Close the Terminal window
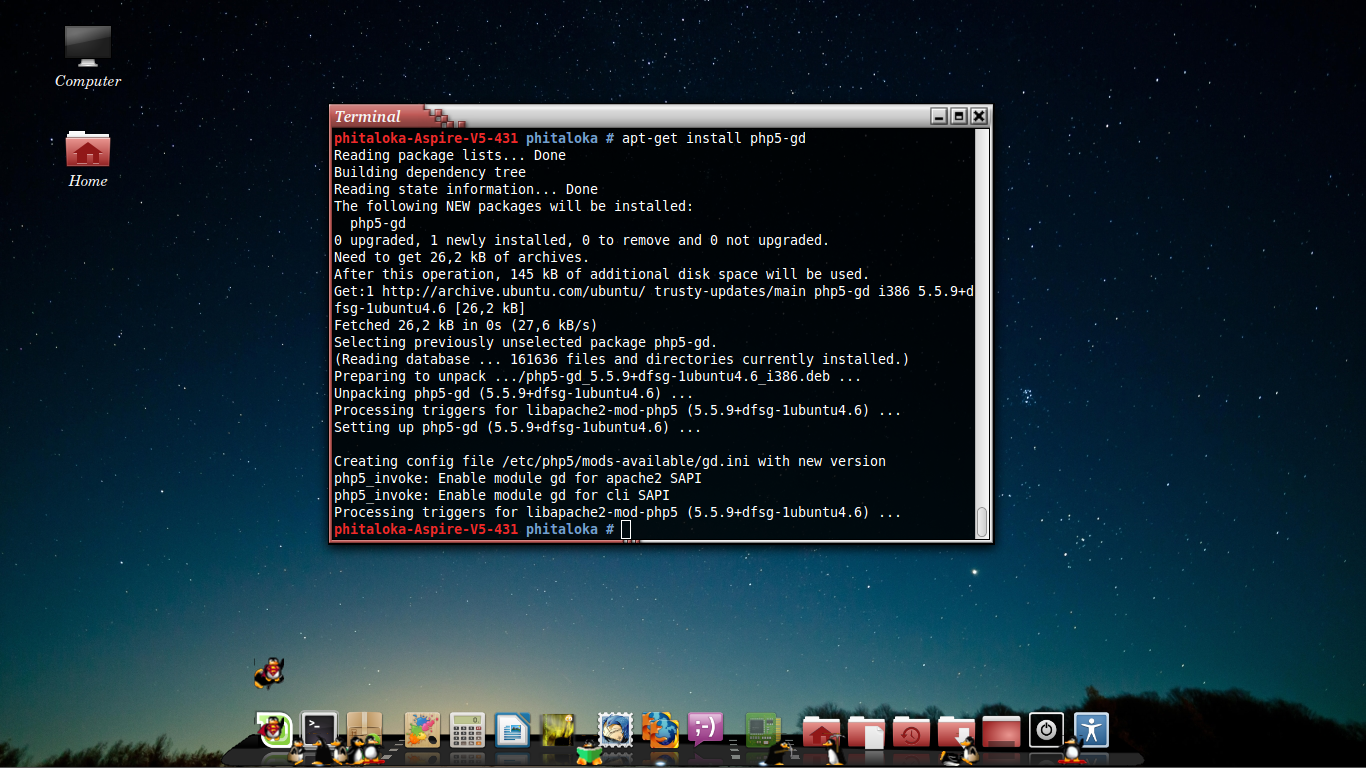The height and width of the screenshot is (768, 1366). [979, 116]
